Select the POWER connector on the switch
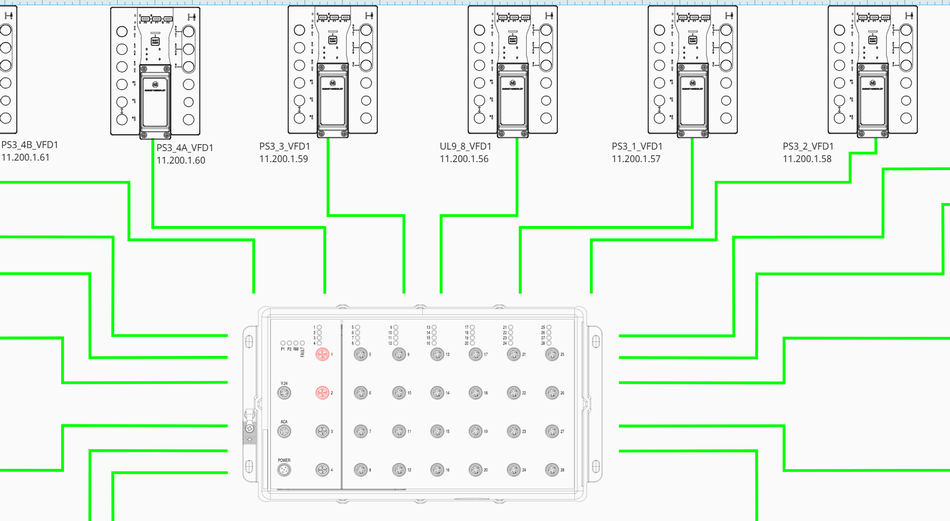 (284, 469)
